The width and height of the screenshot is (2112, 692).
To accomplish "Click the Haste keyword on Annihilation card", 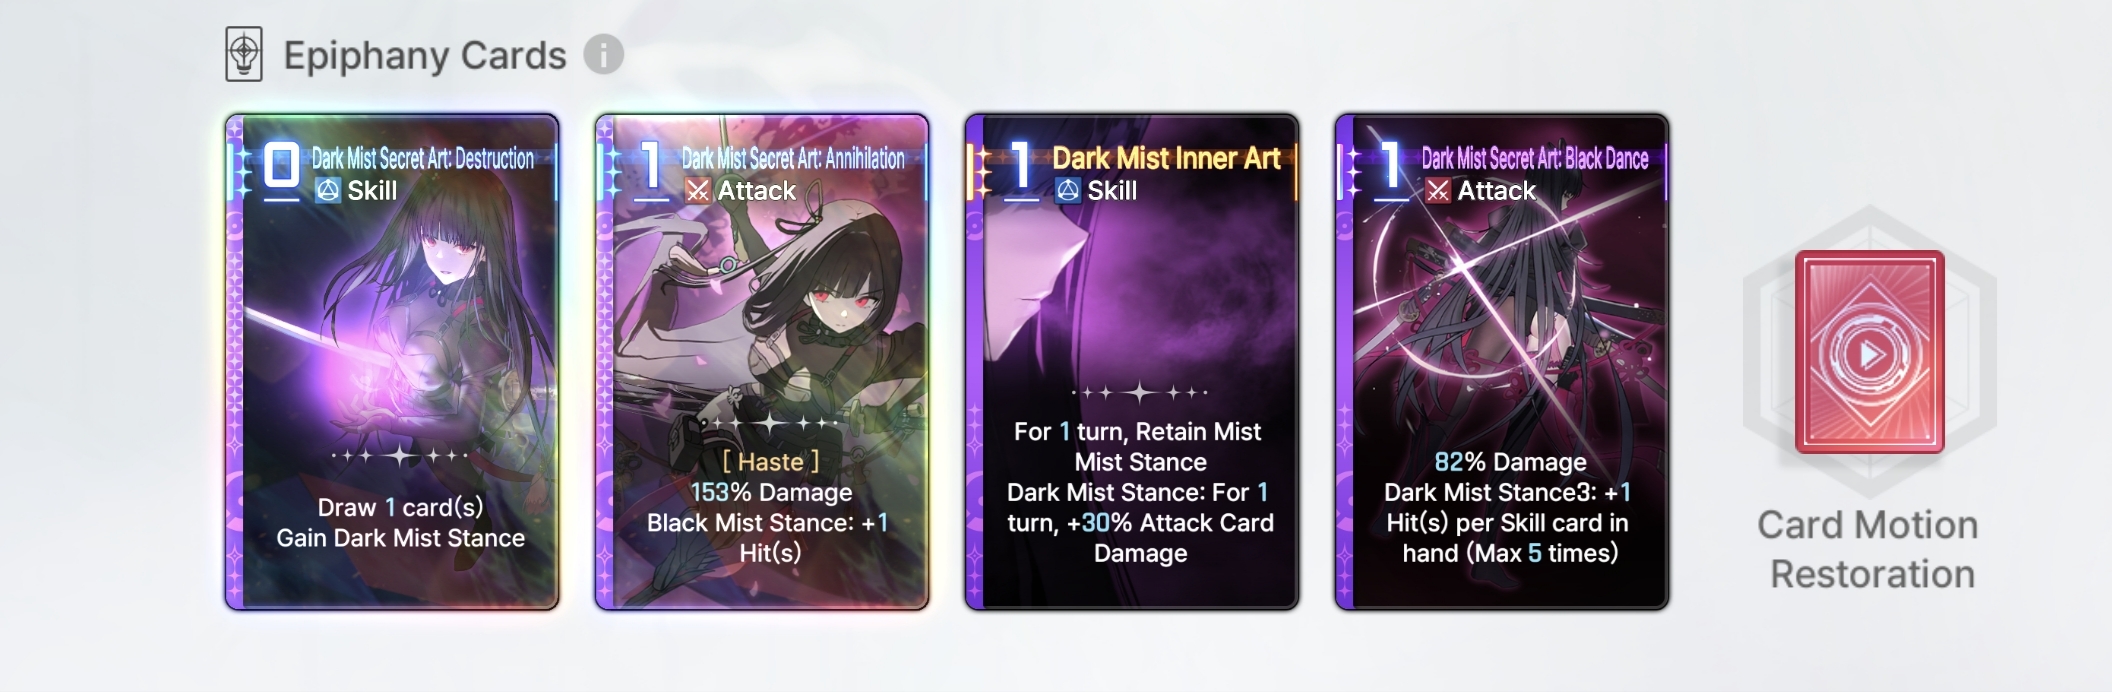I will tap(771, 462).
